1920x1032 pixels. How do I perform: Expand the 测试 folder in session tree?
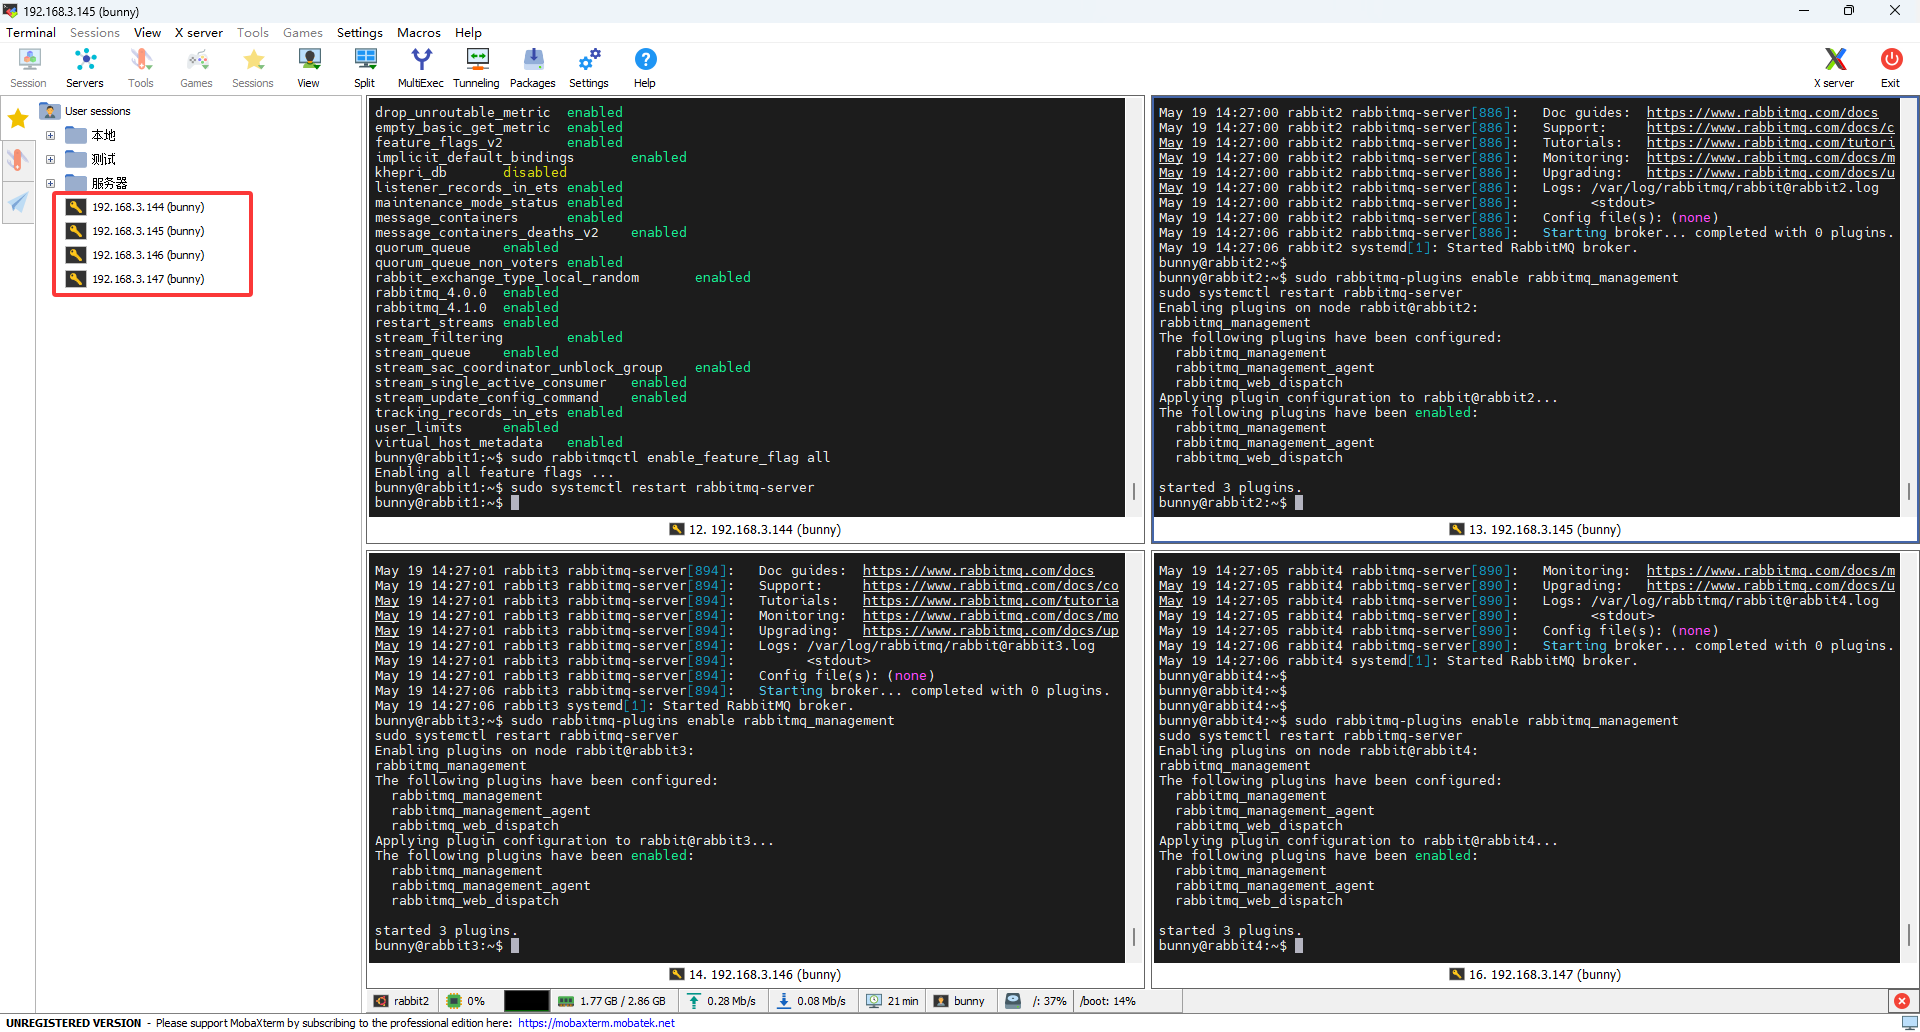50,159
